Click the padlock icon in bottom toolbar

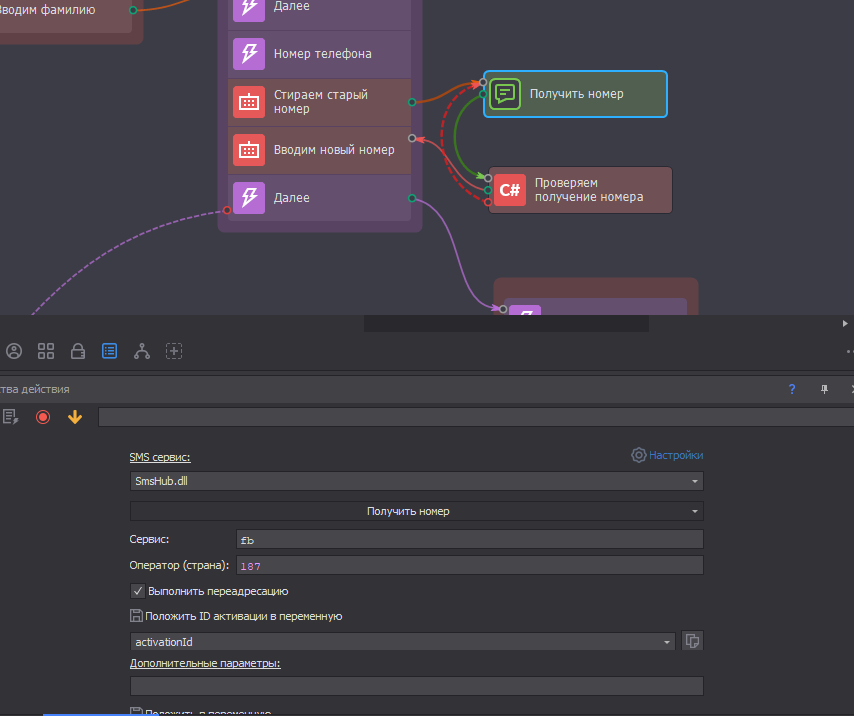tap(78, 351)
